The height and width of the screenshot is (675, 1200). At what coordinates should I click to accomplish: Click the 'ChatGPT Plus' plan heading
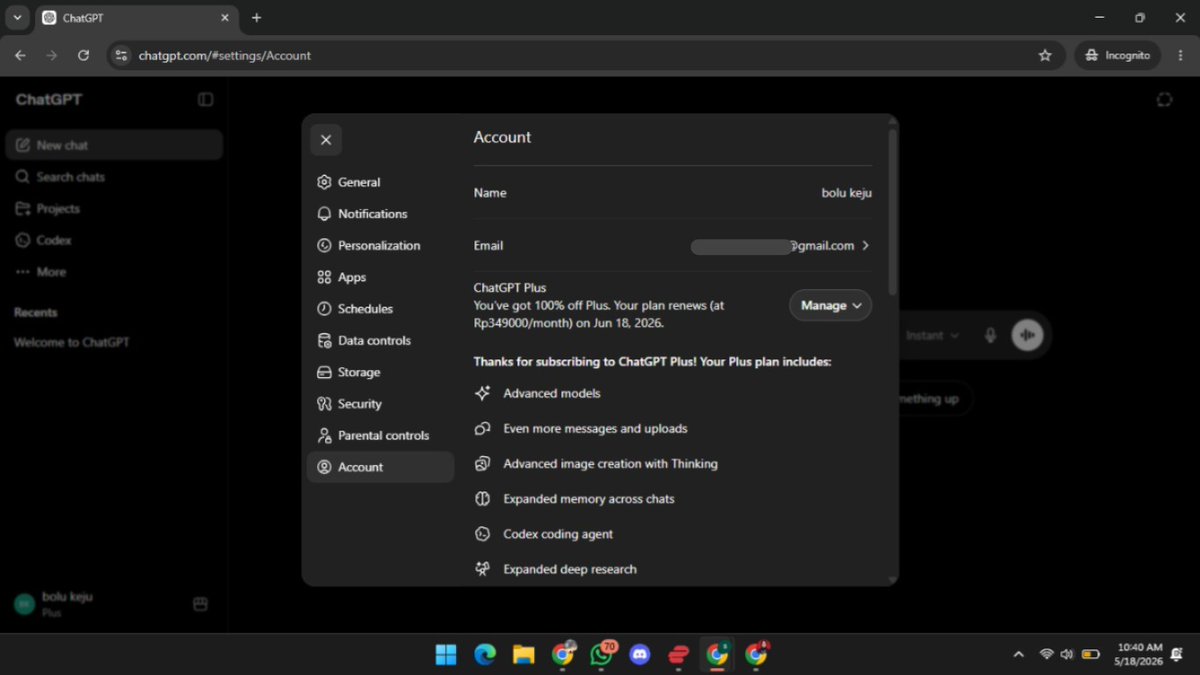point(510,288)
